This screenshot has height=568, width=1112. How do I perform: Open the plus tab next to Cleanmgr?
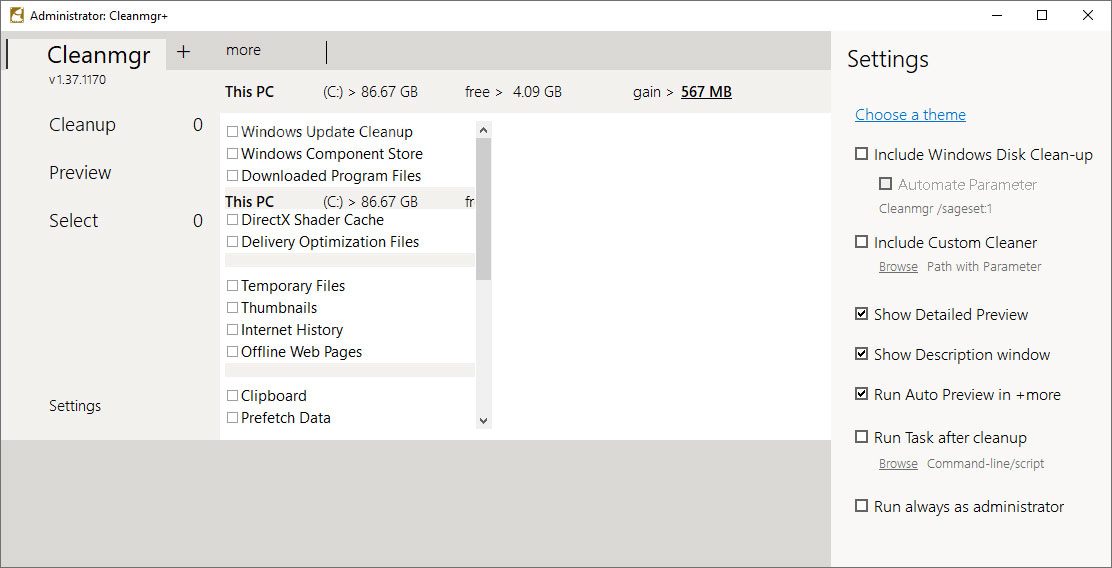click(184, 51)
